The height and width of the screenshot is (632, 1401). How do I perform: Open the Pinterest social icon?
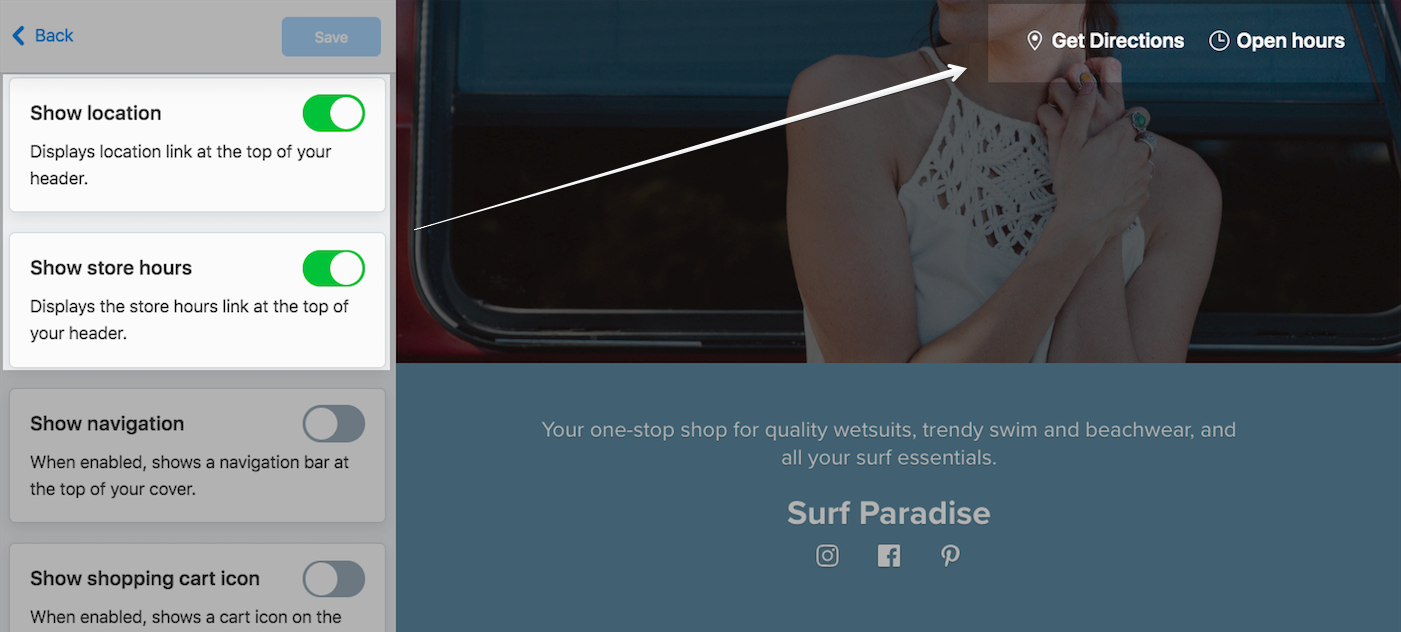coord(950,556)
